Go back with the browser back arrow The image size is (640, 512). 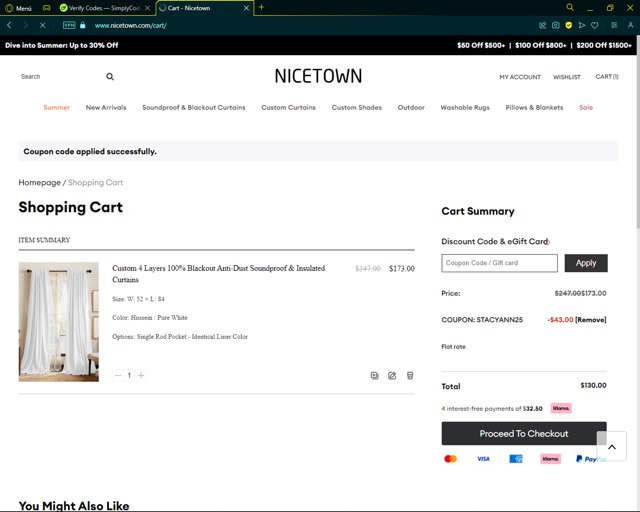pos(9,25)
